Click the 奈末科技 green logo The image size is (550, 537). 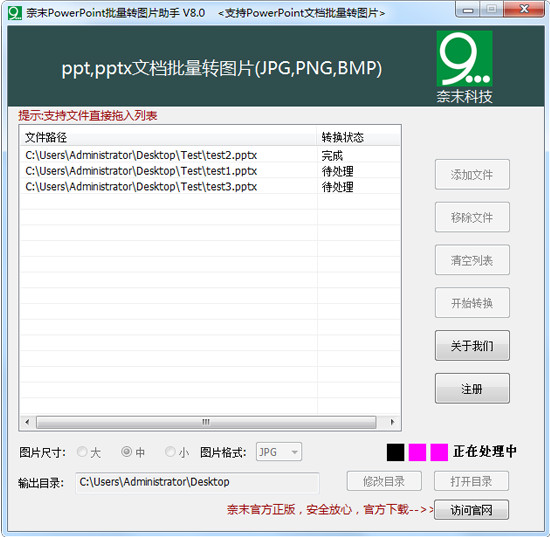pyautogui.click(x=464, y=59)
